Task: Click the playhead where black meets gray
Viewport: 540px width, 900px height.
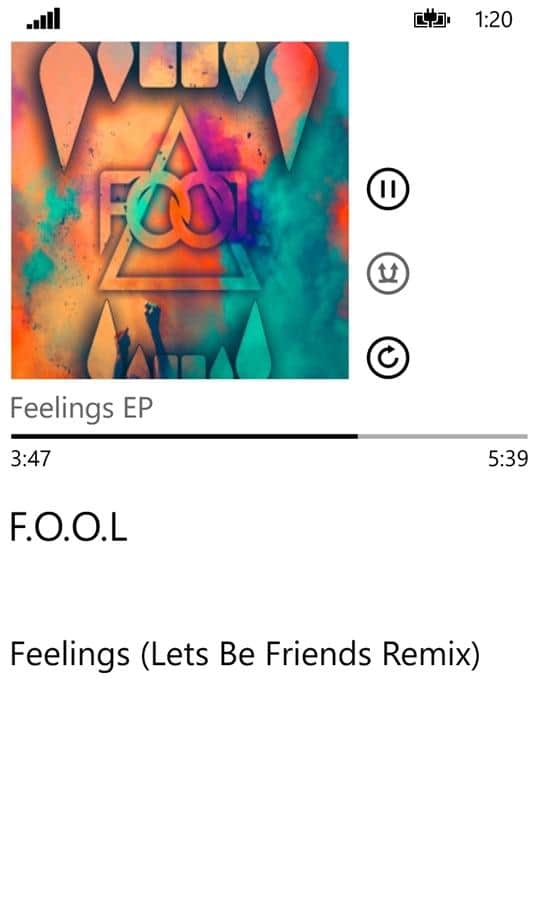Action: [x=358, y=437]
